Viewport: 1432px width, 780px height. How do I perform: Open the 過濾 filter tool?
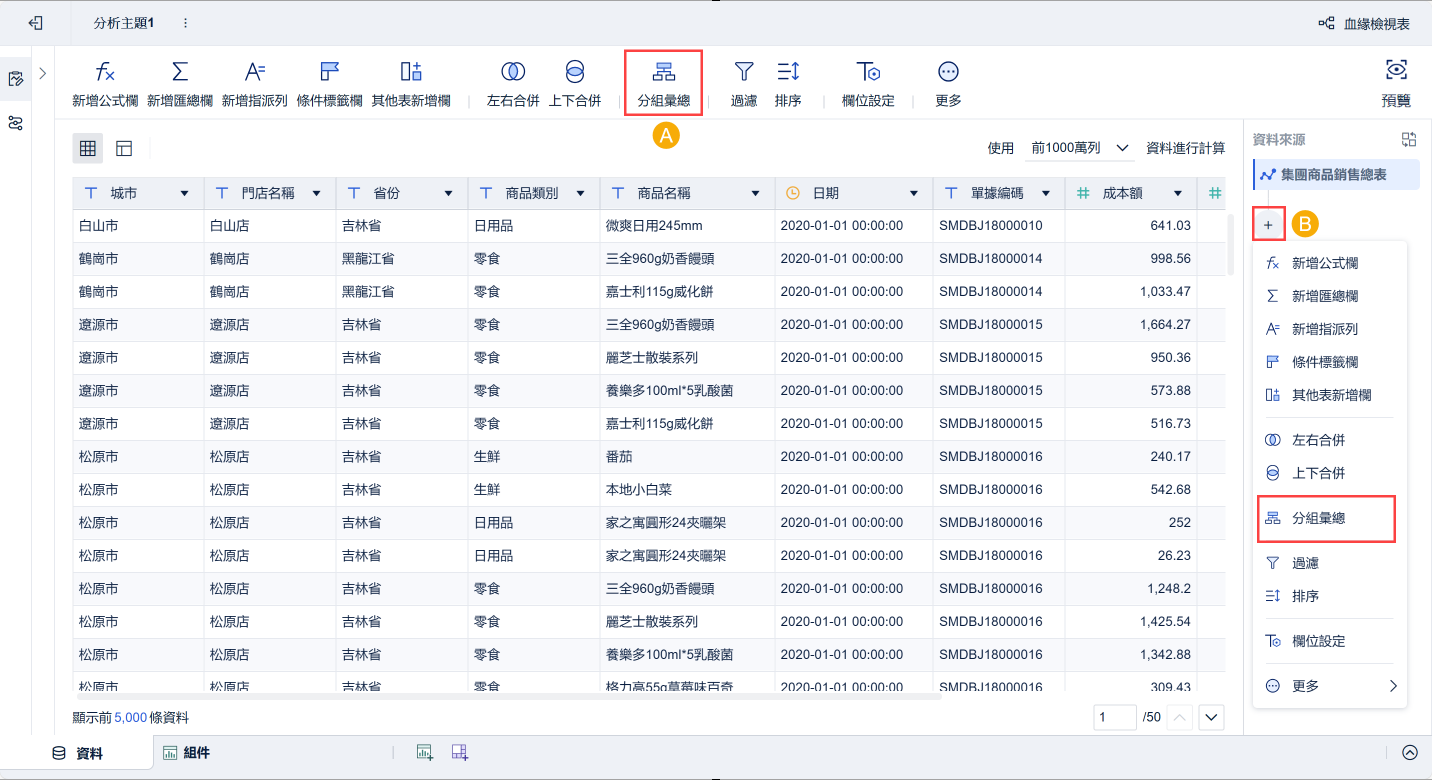coord(744,82)
